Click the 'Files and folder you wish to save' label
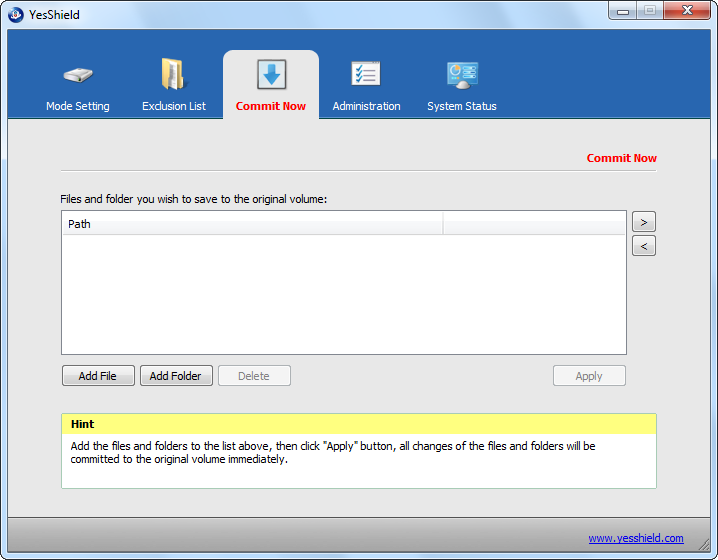 pyautogui.click(x=194, y=199)
